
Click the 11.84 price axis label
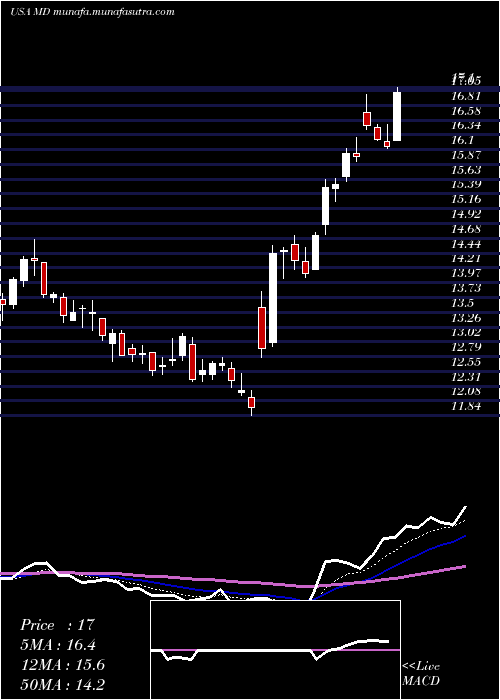466,406
